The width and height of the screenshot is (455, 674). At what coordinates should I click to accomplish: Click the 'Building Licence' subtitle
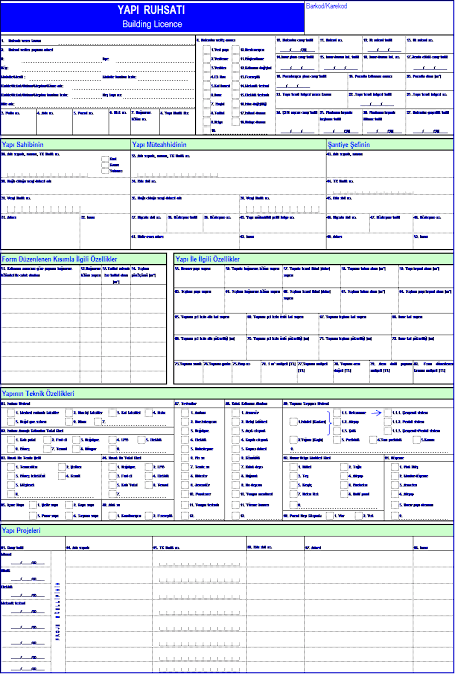click(x=152, y=25)
